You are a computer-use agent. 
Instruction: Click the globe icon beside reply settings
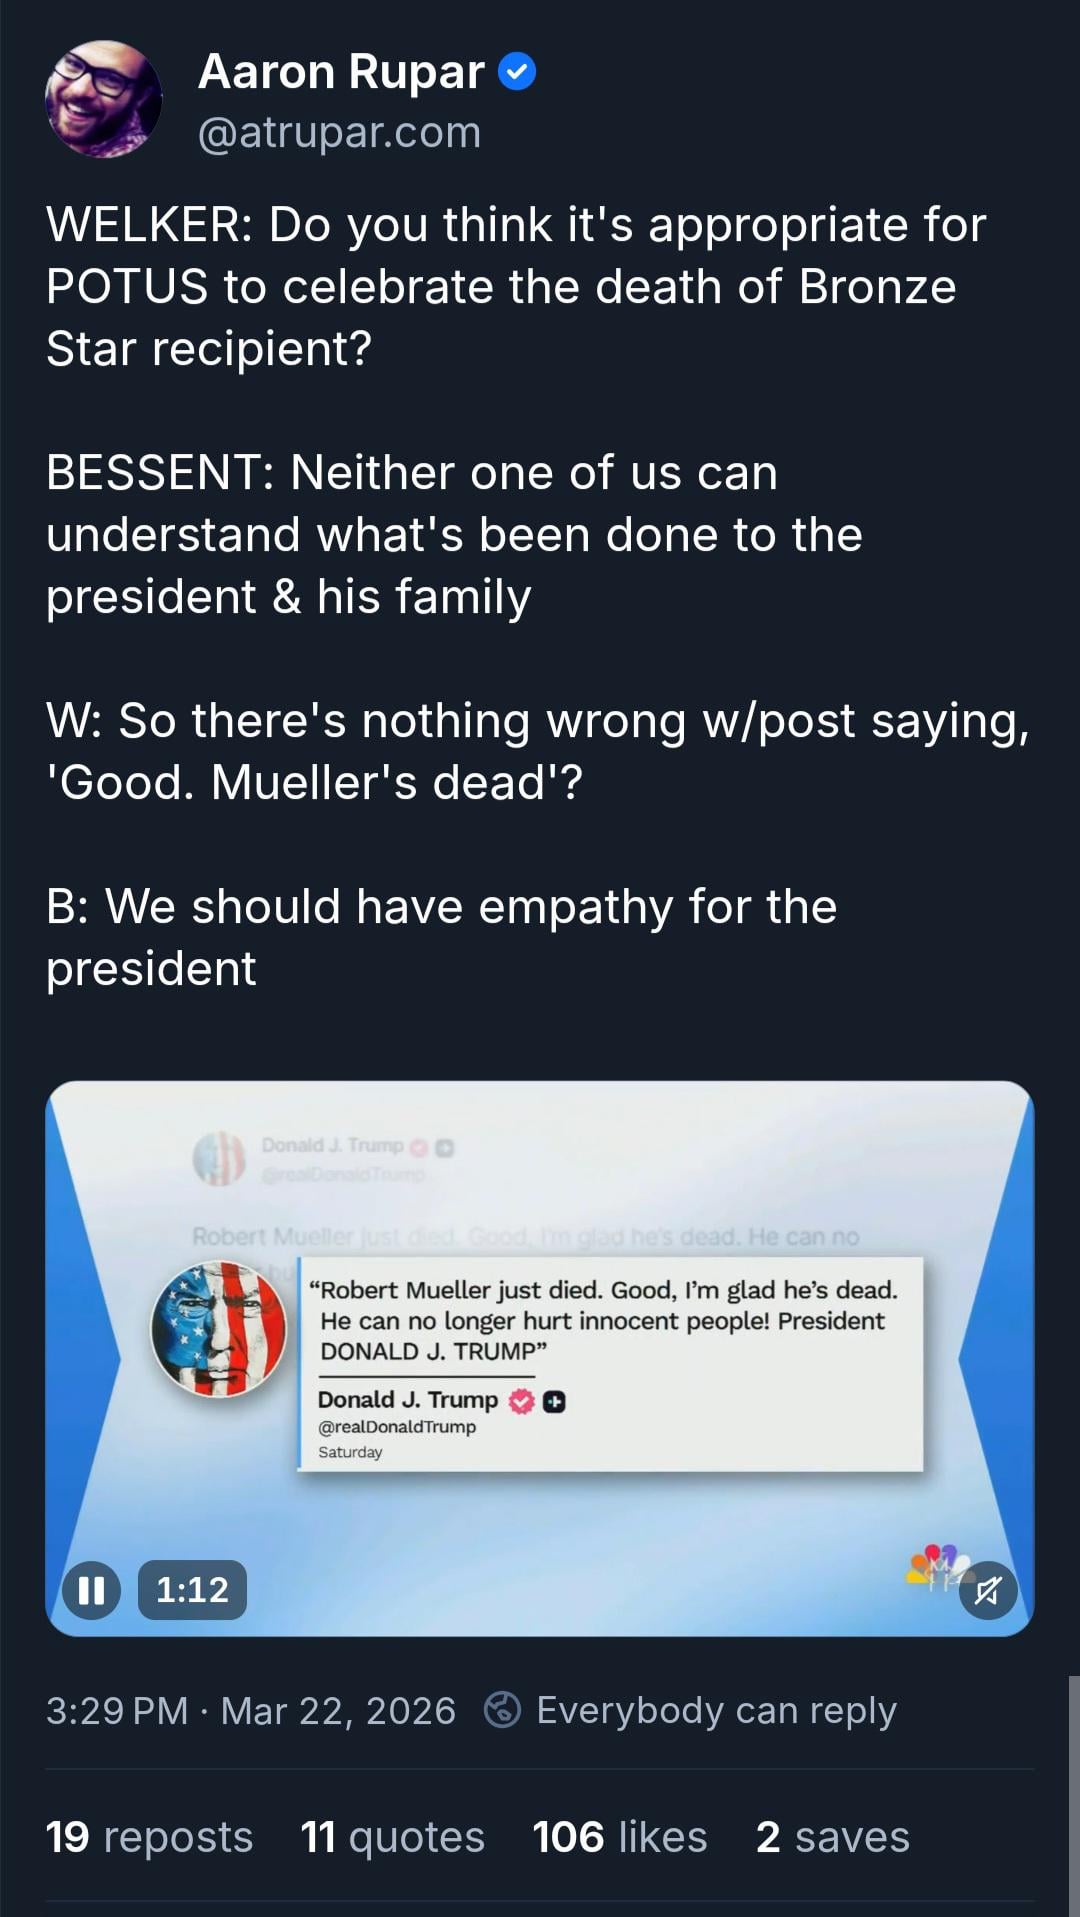point(502,1710)
